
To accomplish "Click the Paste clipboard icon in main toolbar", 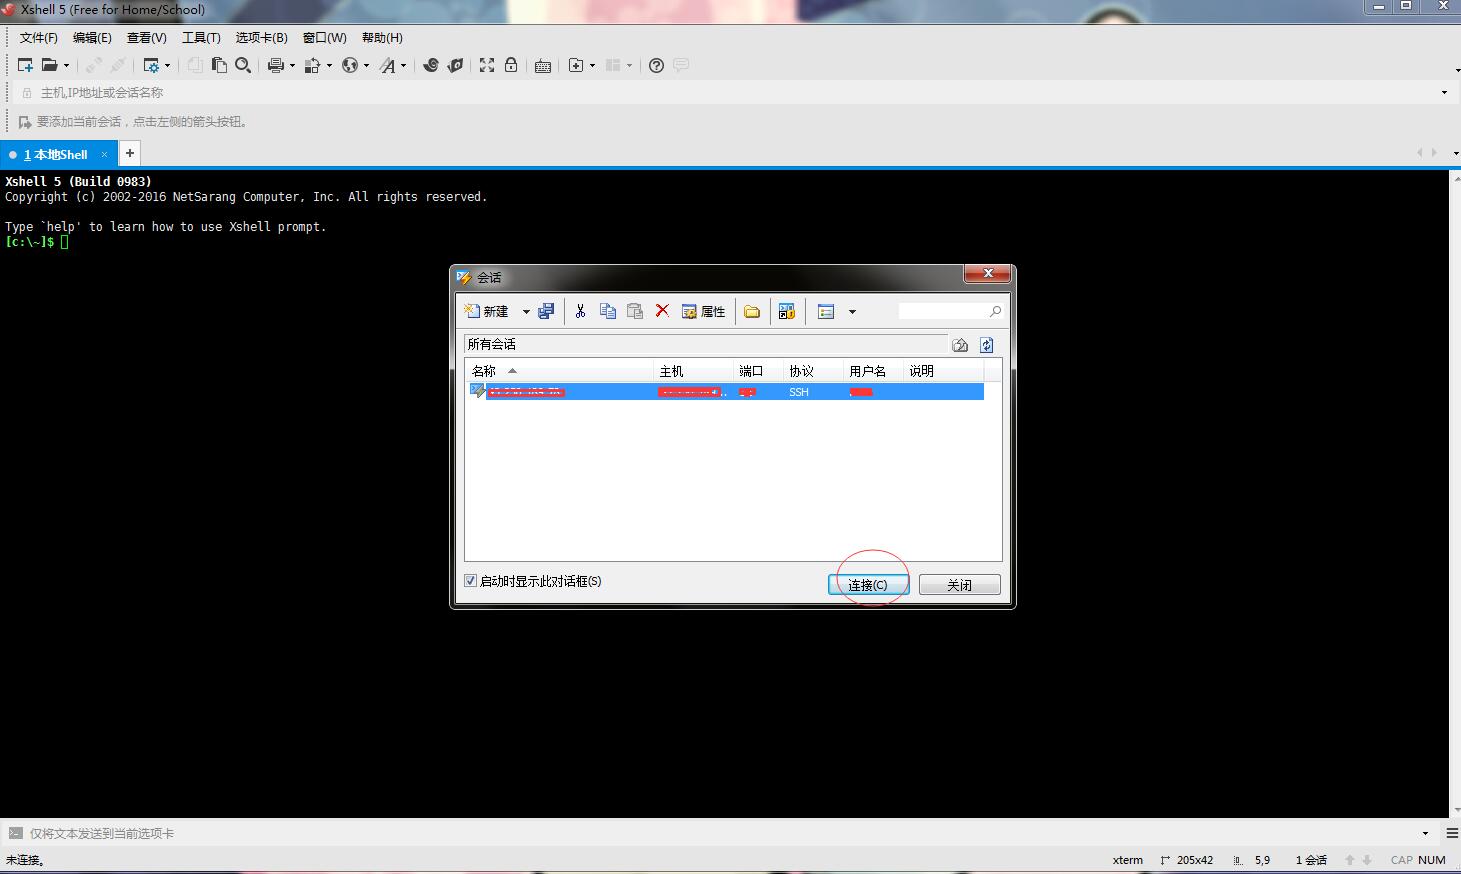I will 219,65.
